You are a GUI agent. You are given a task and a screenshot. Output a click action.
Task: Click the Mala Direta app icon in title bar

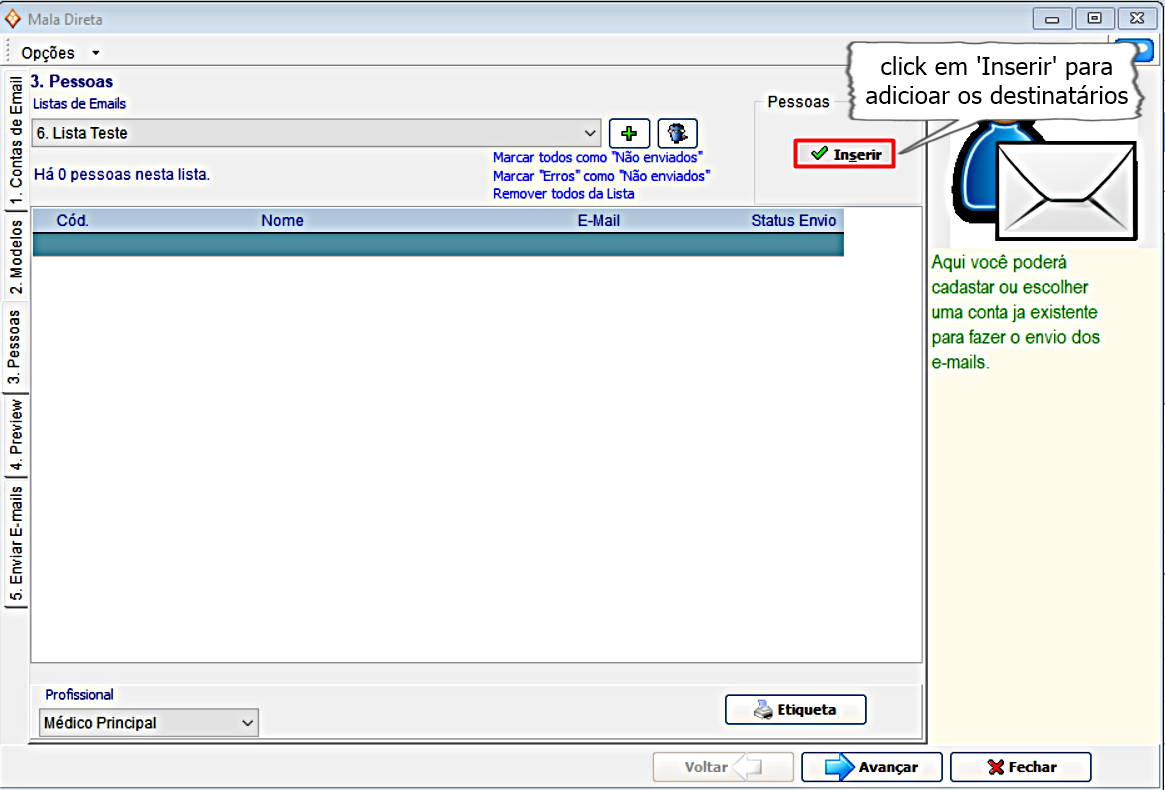coord(13,19)
